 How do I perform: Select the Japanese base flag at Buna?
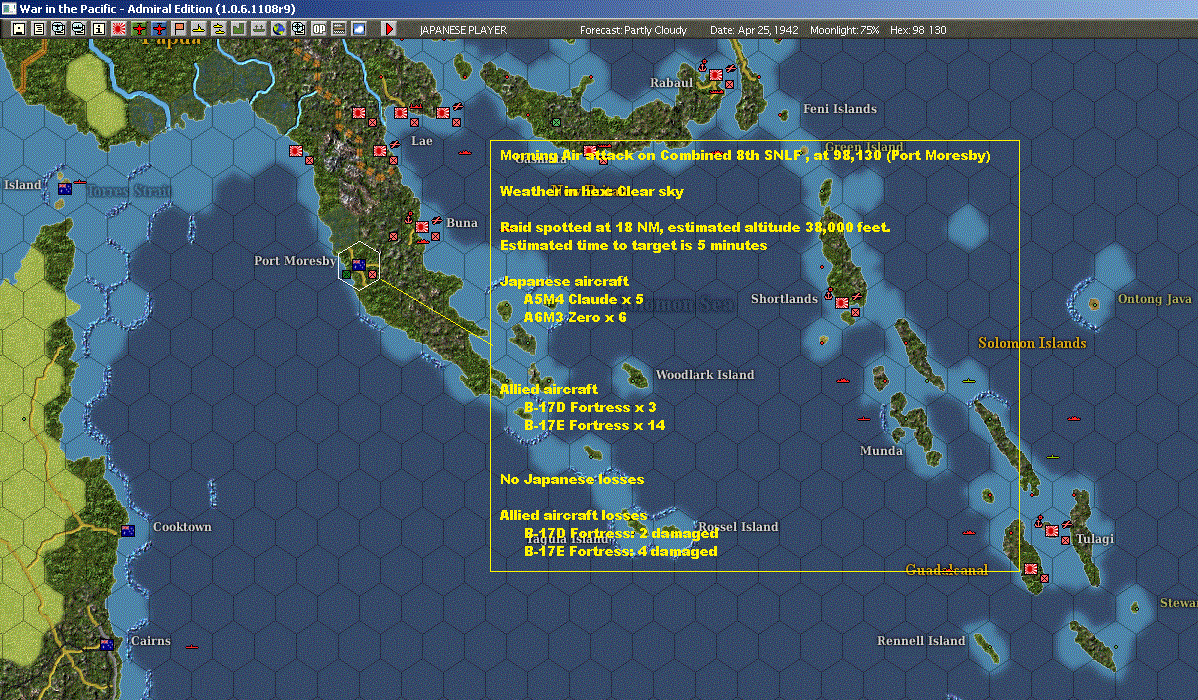click(x=422, y=227)
